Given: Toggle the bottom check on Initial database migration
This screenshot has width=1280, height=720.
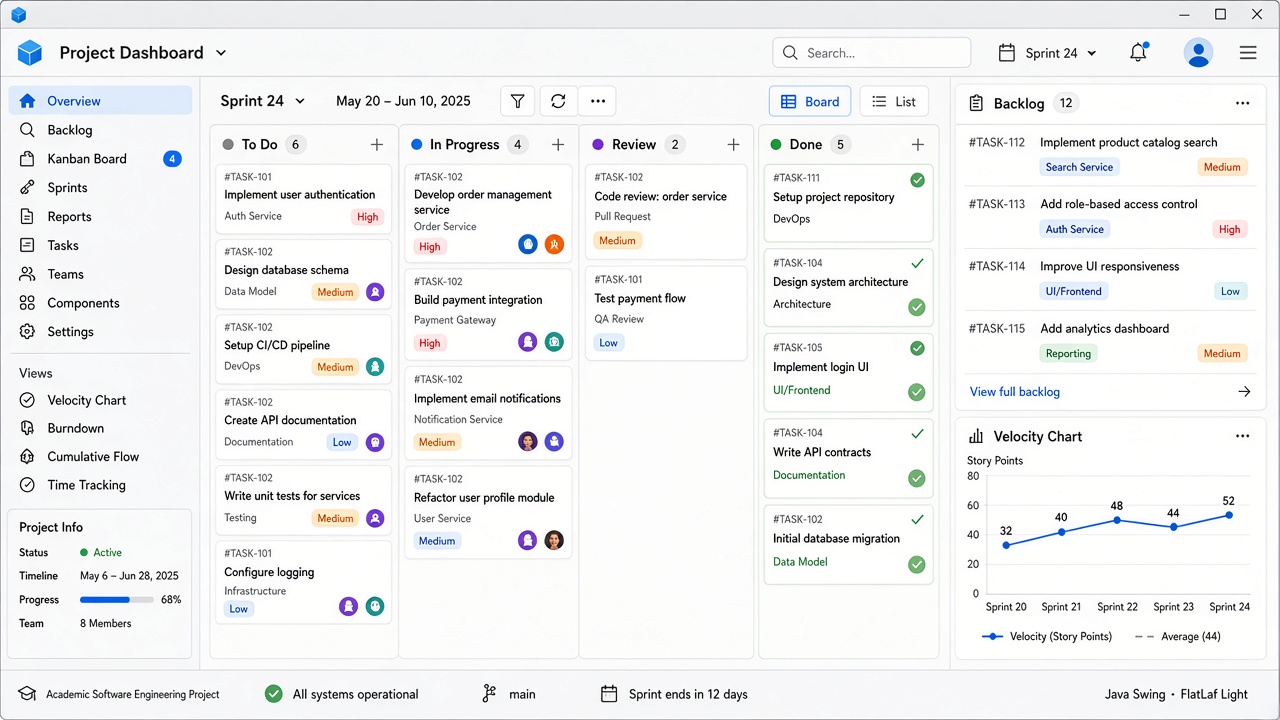Looking at the screenshot, I should 916,565.
